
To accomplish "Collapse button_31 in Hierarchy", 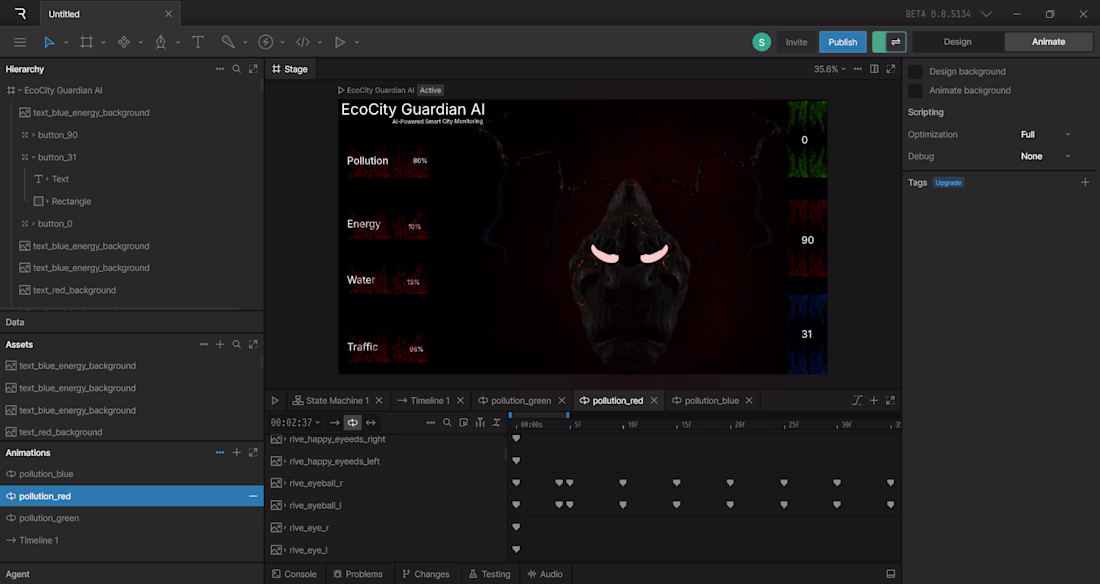I will pos(33,157).
